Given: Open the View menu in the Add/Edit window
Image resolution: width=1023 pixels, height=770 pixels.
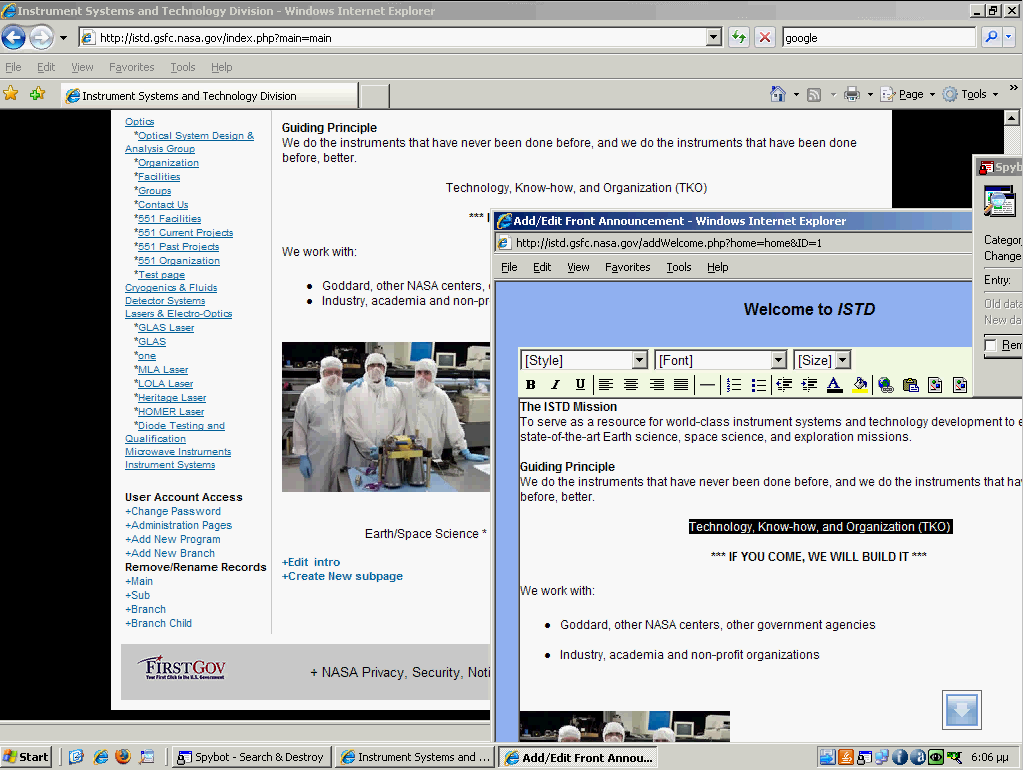Looking at the screenshot, I should click(578, 267).
